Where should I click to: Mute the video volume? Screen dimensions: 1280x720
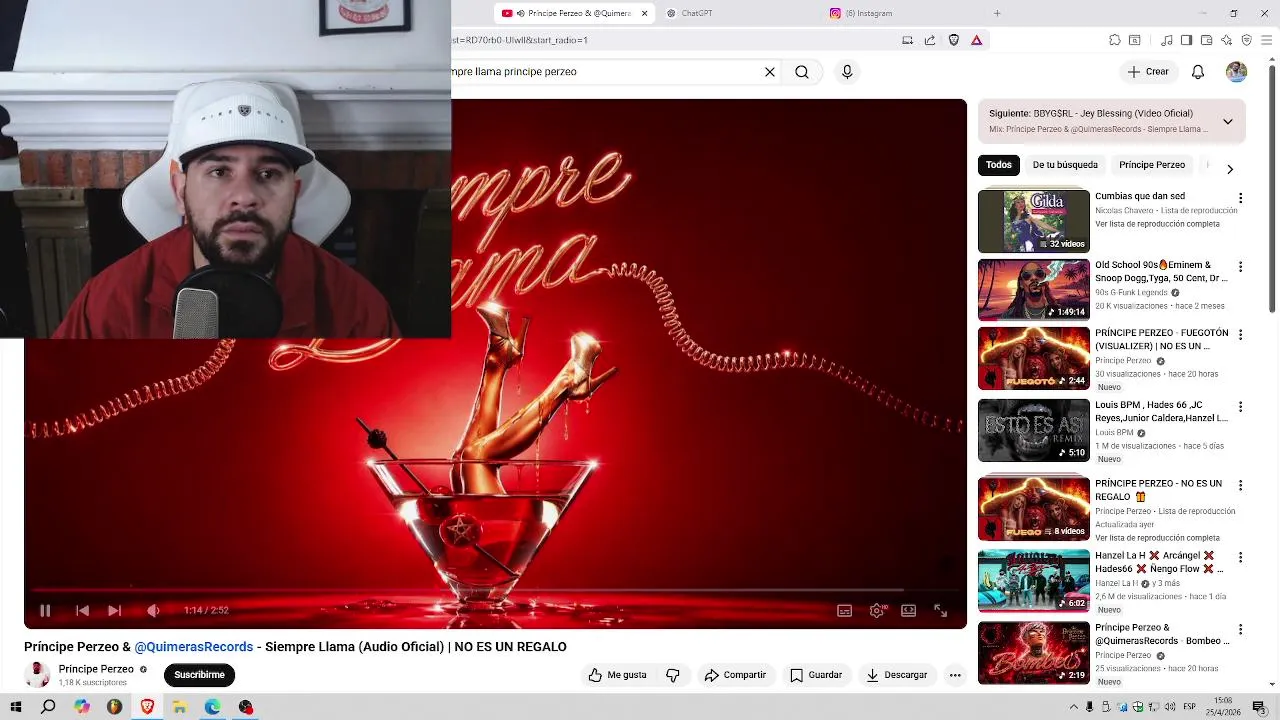point(153,610)
